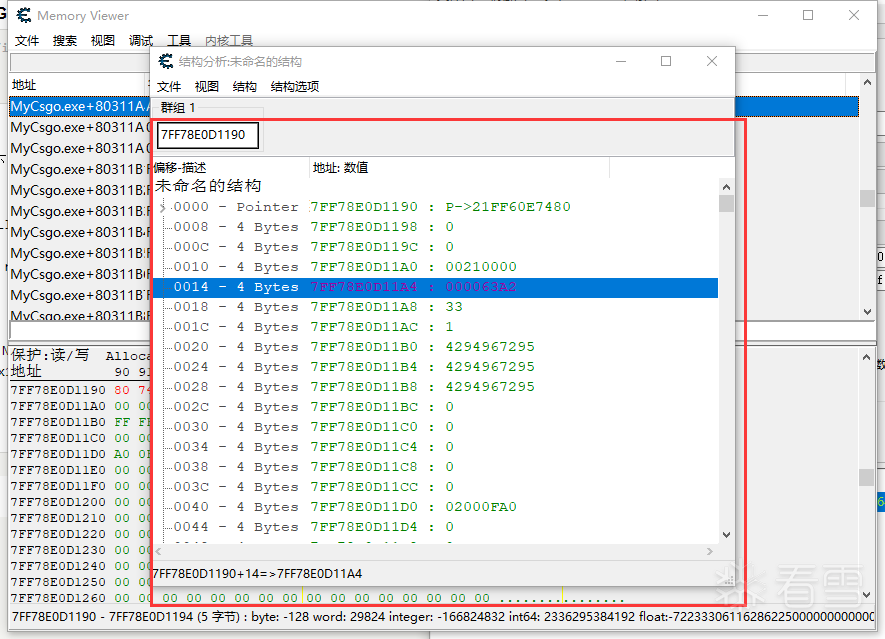Viewport: 885px width, 639px height.
Task: Maximize the Memory Viewer window
Action: point(808,15)
